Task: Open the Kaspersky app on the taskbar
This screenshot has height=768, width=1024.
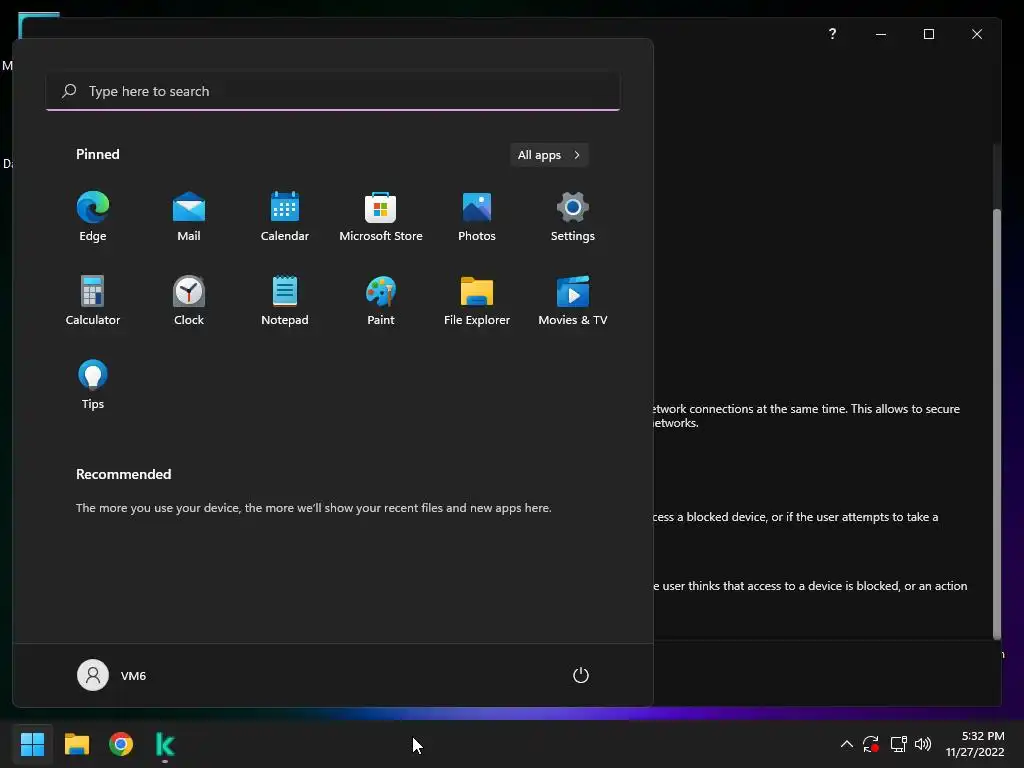Action: (x=165, y=744)
